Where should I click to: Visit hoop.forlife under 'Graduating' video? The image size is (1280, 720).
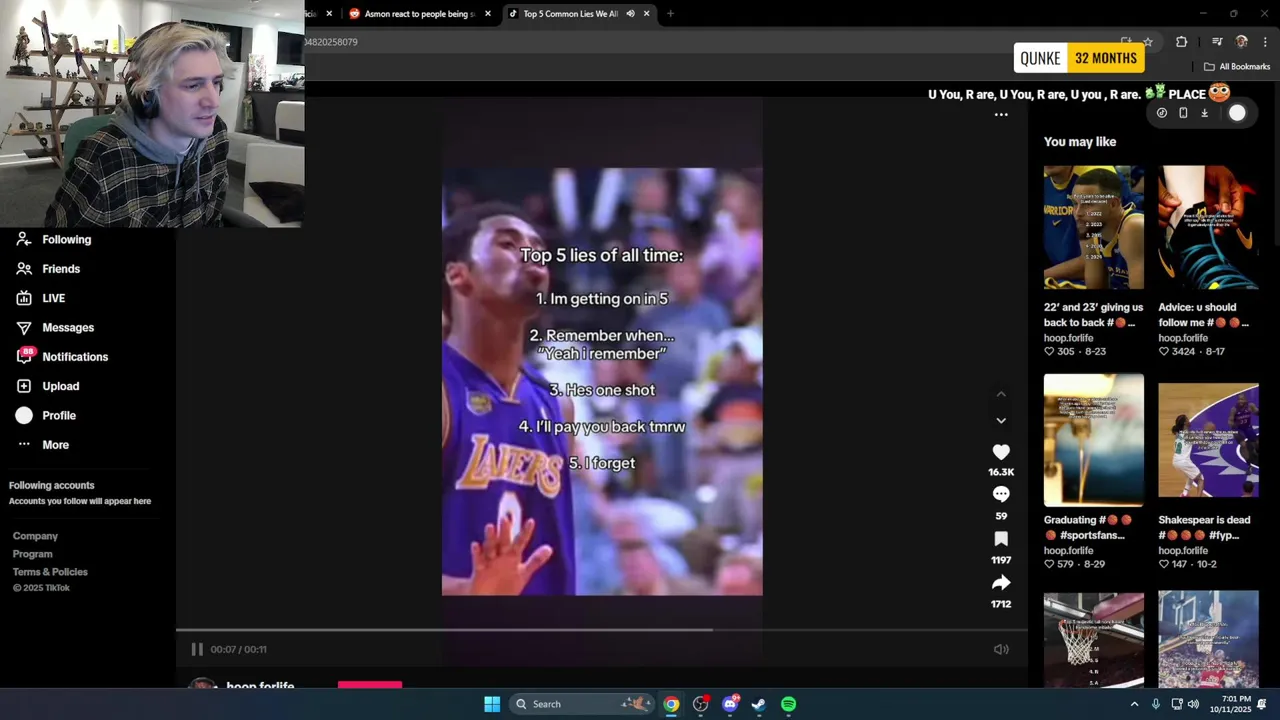click(x=1069, y=551)
